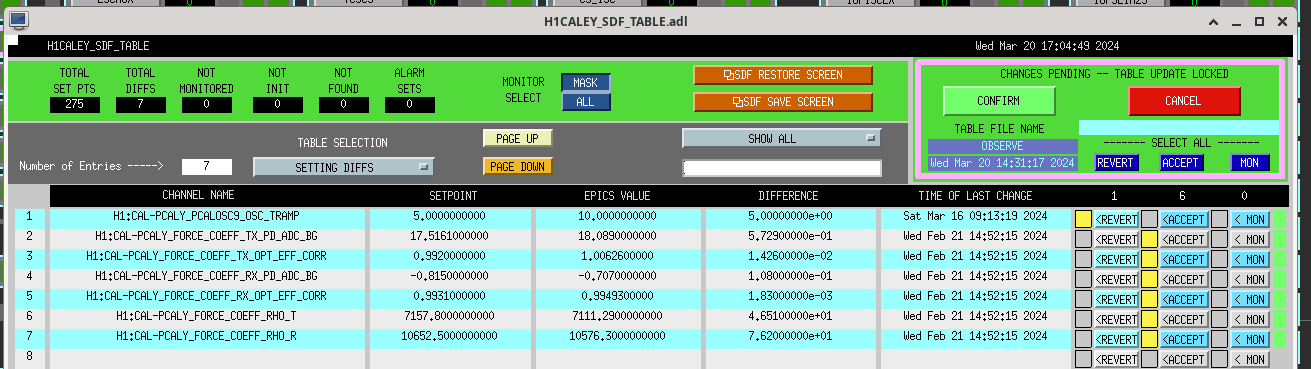The image size is (1311, 369).
Task: Select channel H1:CAL-PCALY_FORCE_COEFF_TX_PD_ADC_BG
Action: pos(206,236)
